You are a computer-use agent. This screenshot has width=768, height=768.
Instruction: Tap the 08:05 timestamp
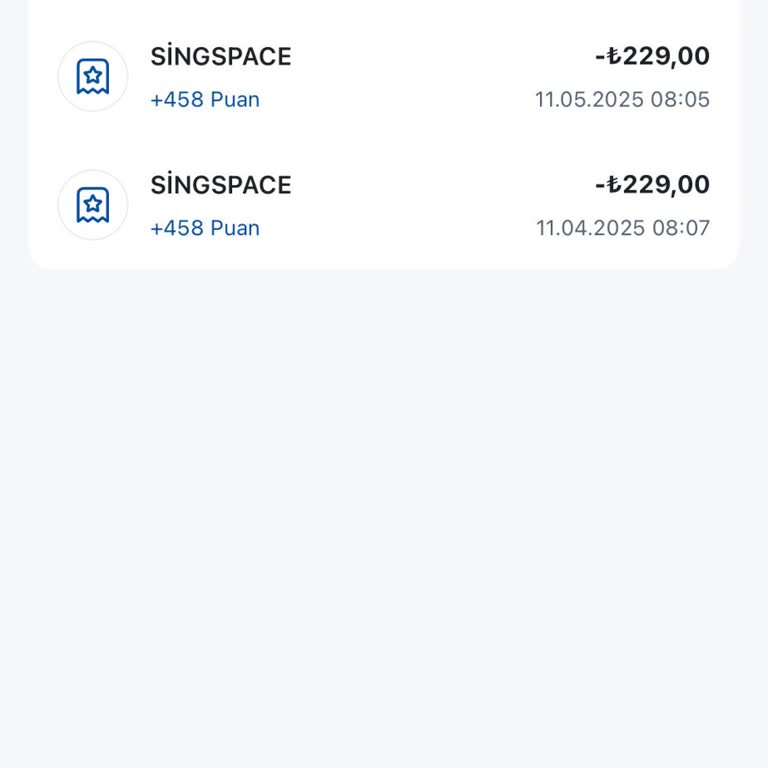click(x=681, y=100)
